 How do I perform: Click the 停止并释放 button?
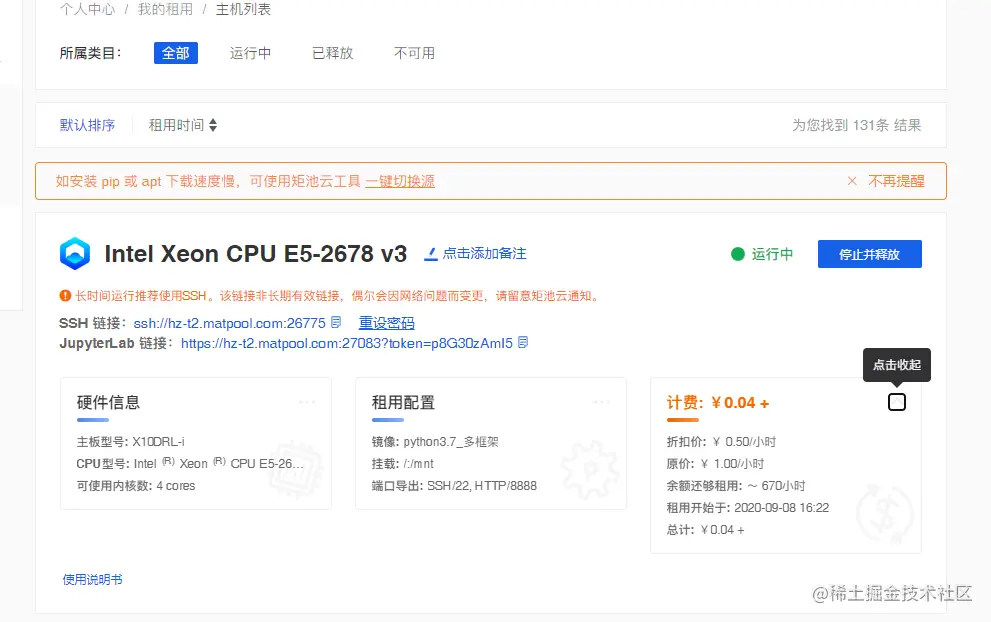point(870,254)
